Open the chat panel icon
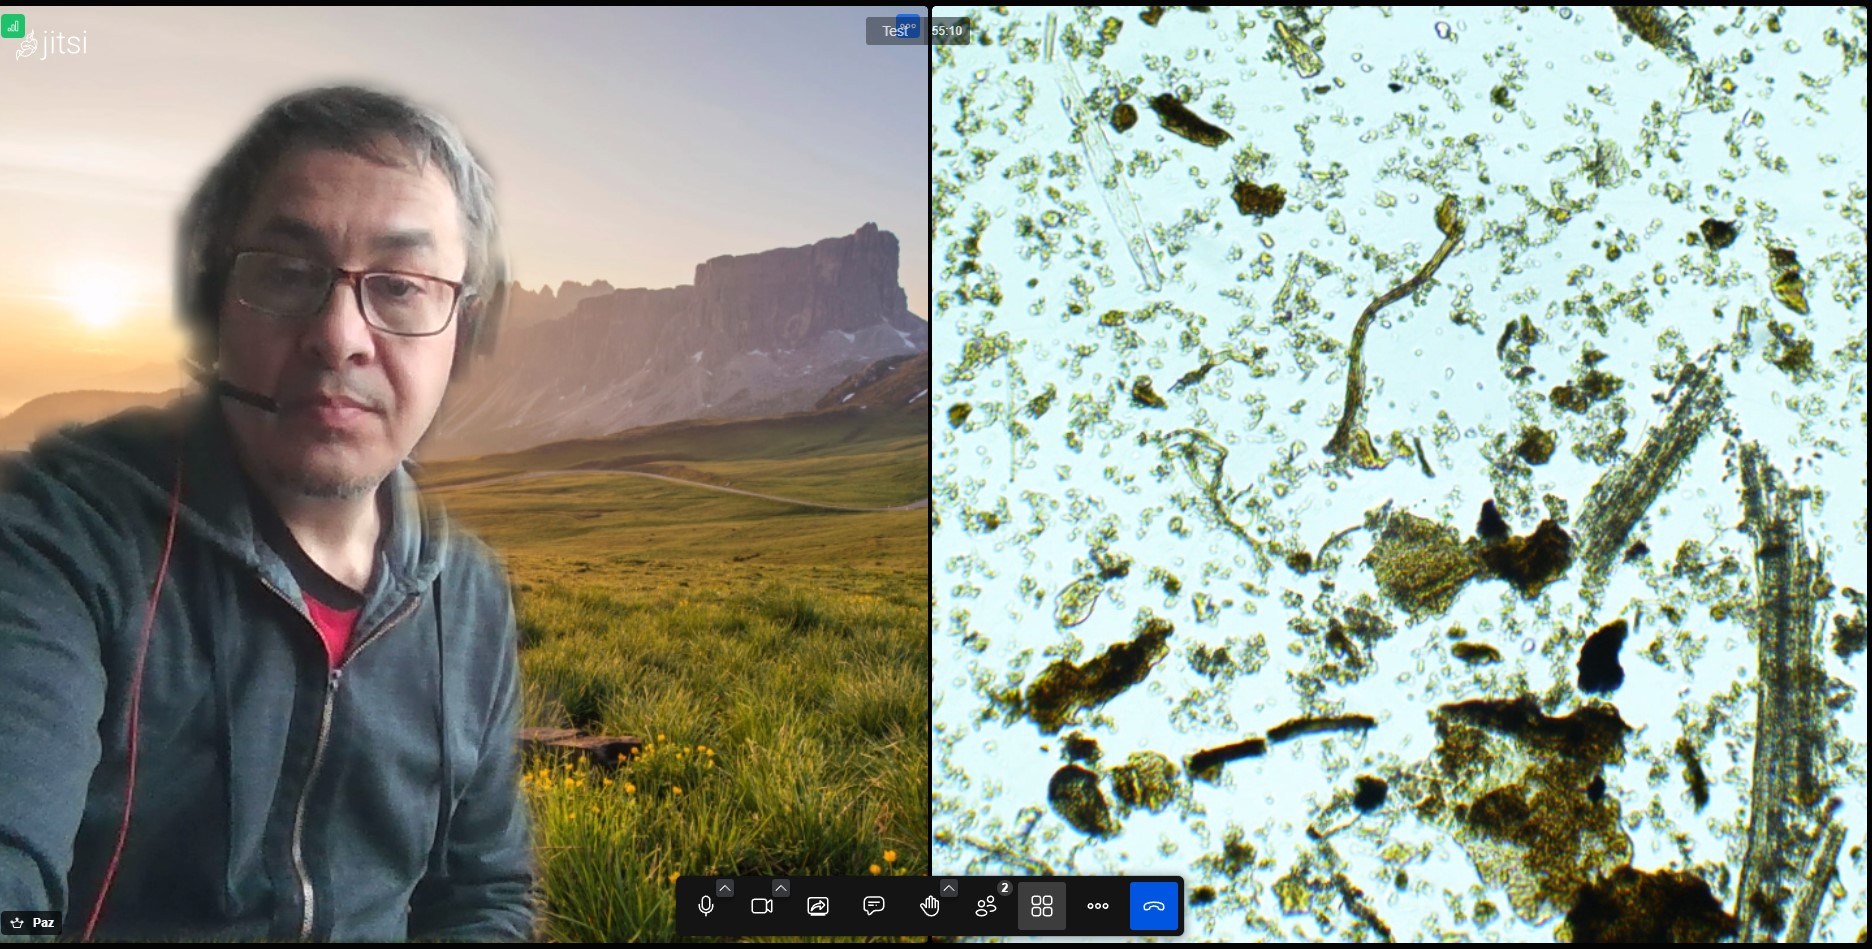The image size is (1872, 949). [x=875, y=906]
